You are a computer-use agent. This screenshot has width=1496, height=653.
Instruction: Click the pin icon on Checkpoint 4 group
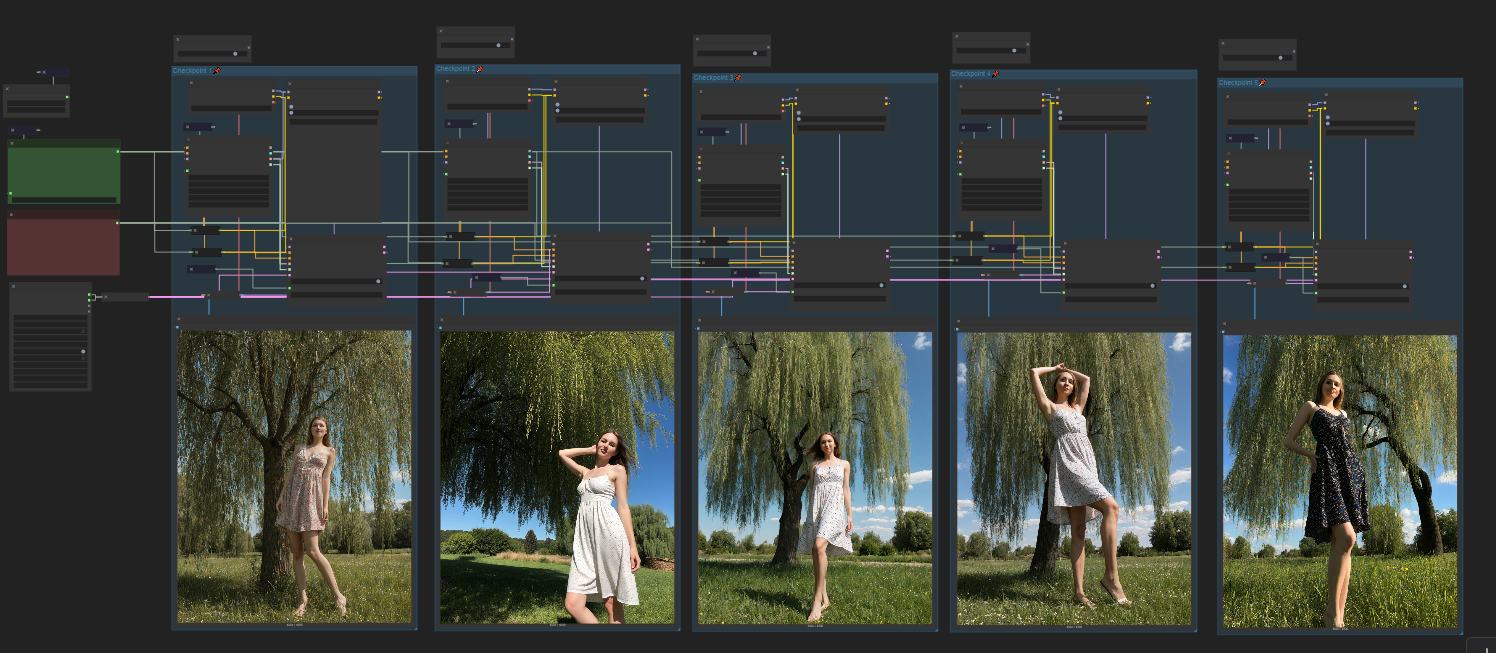pos(996,74)
